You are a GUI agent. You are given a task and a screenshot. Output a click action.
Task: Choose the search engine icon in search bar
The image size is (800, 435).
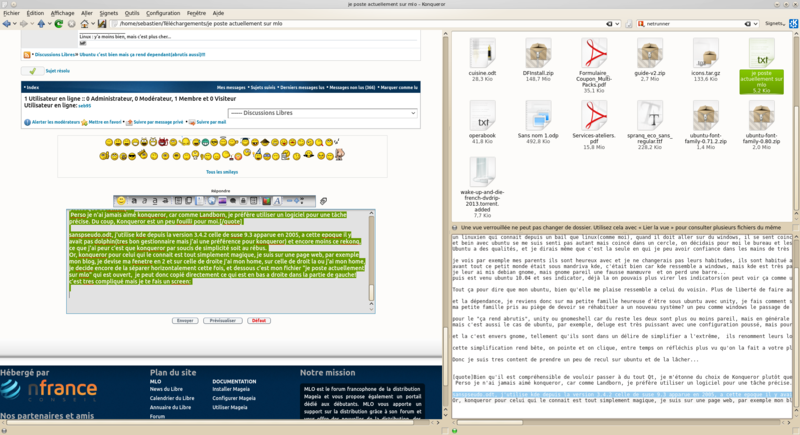coord(641,23)
